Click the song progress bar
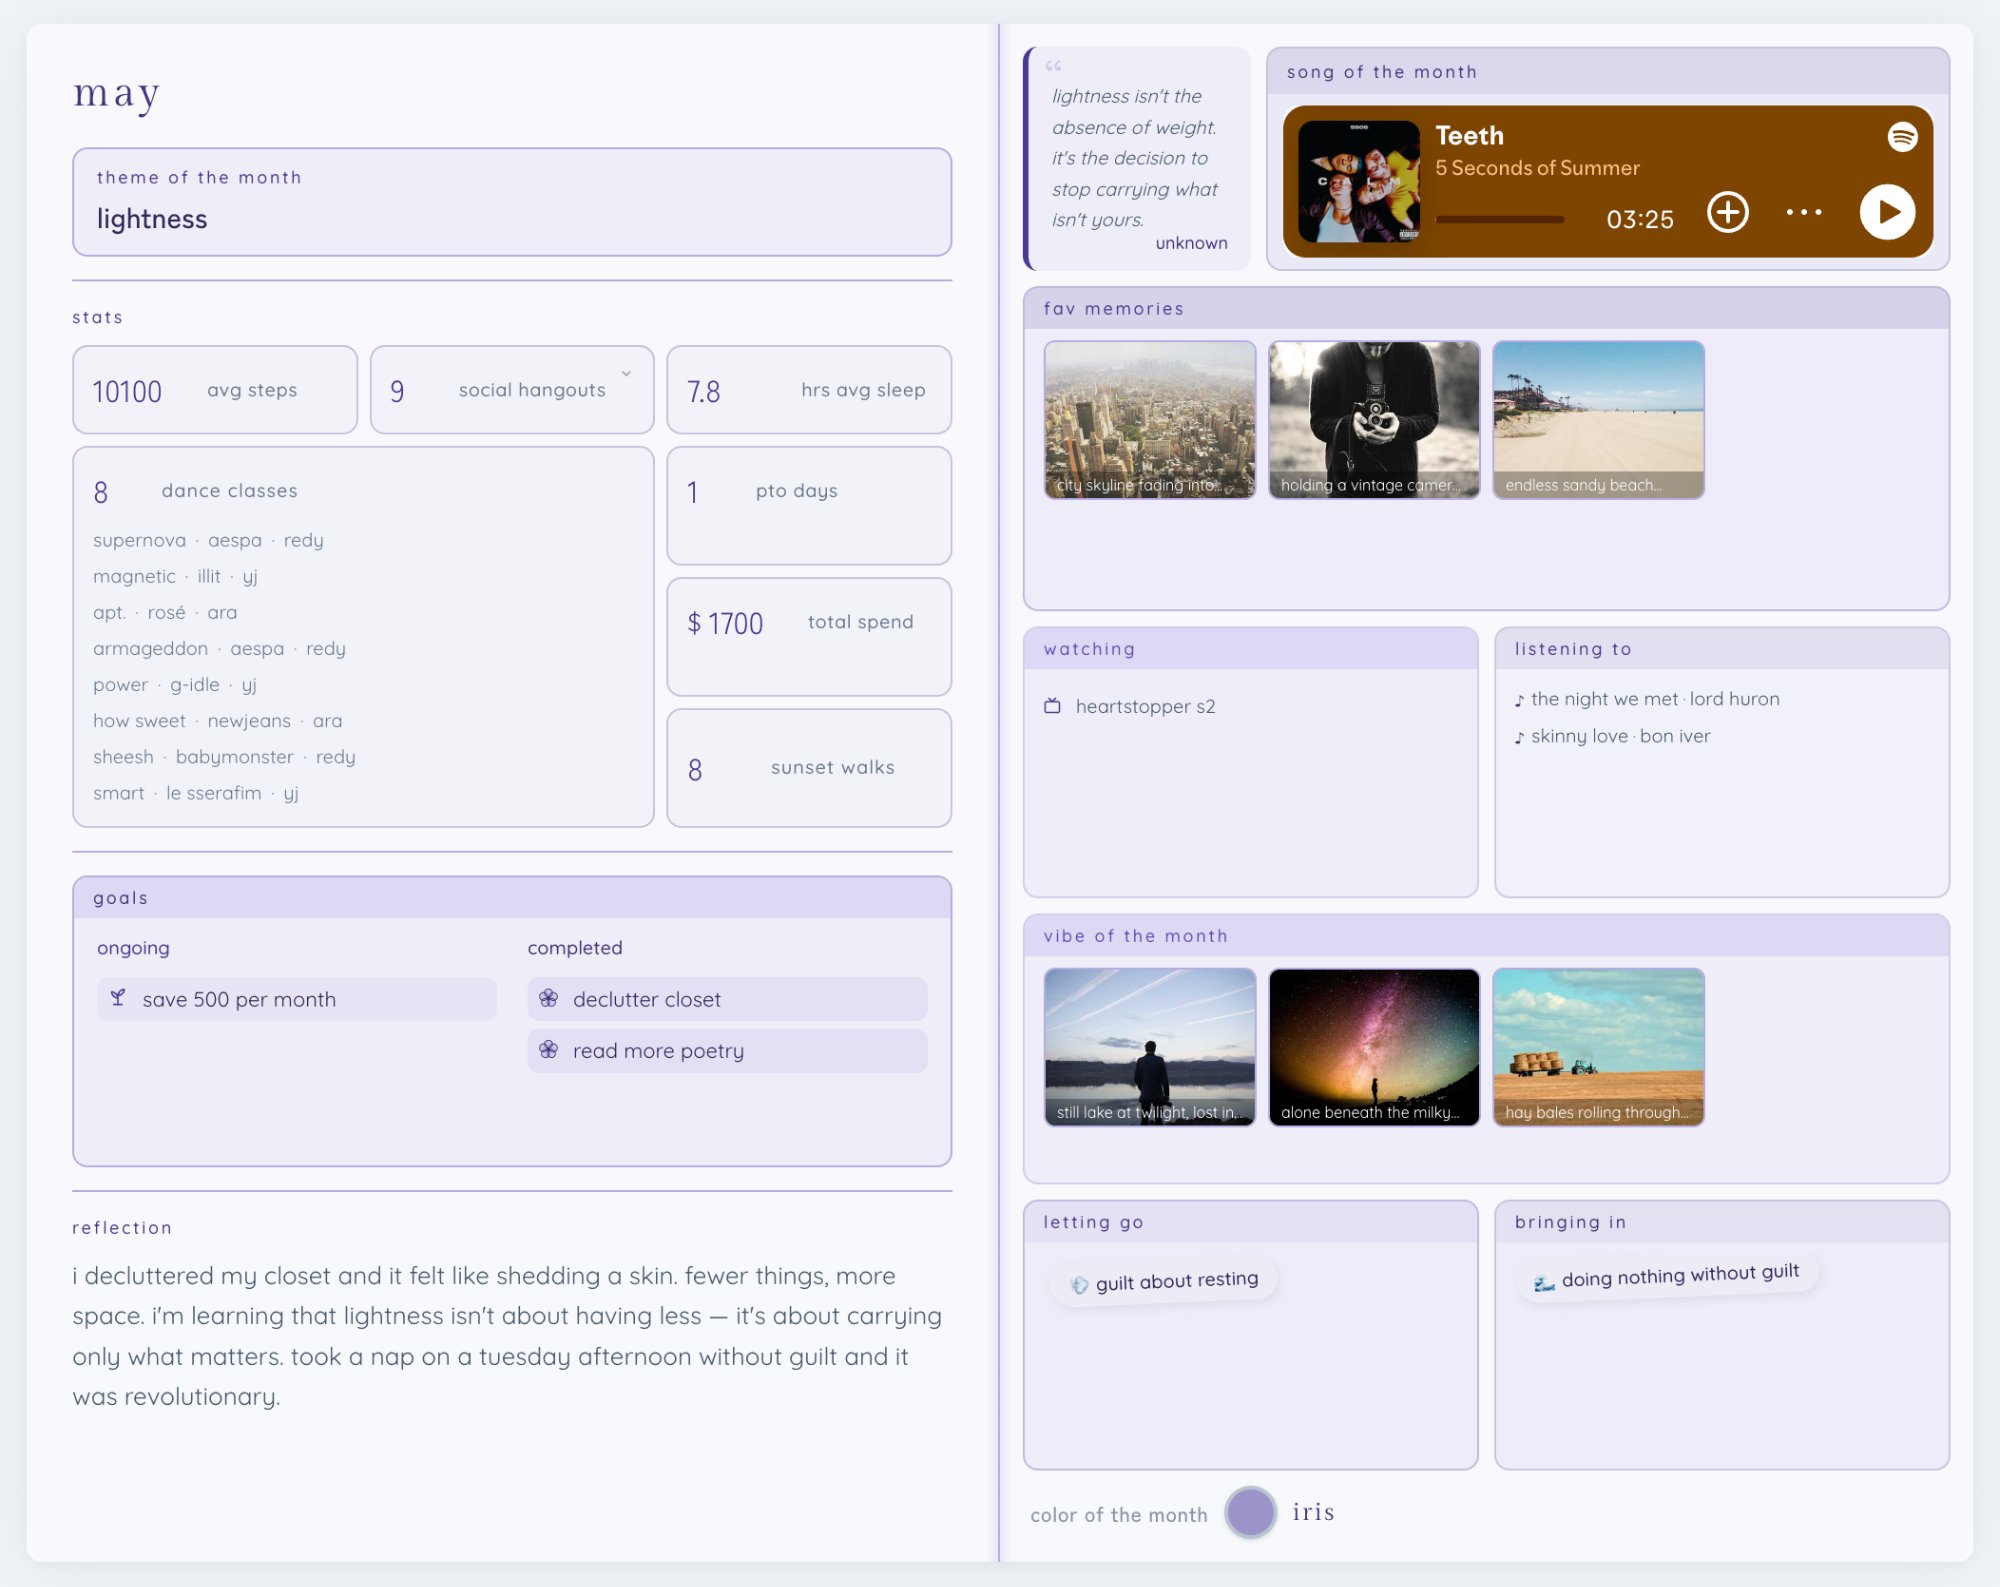 click(x=1498, y=219)
